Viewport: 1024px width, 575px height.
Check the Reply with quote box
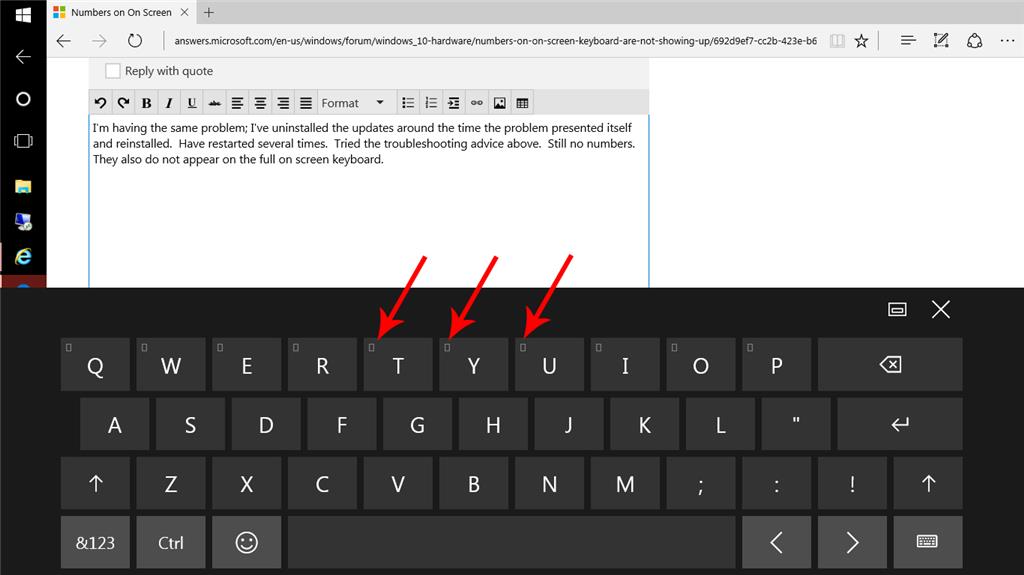pyautogui.click(x=113, y=71)
